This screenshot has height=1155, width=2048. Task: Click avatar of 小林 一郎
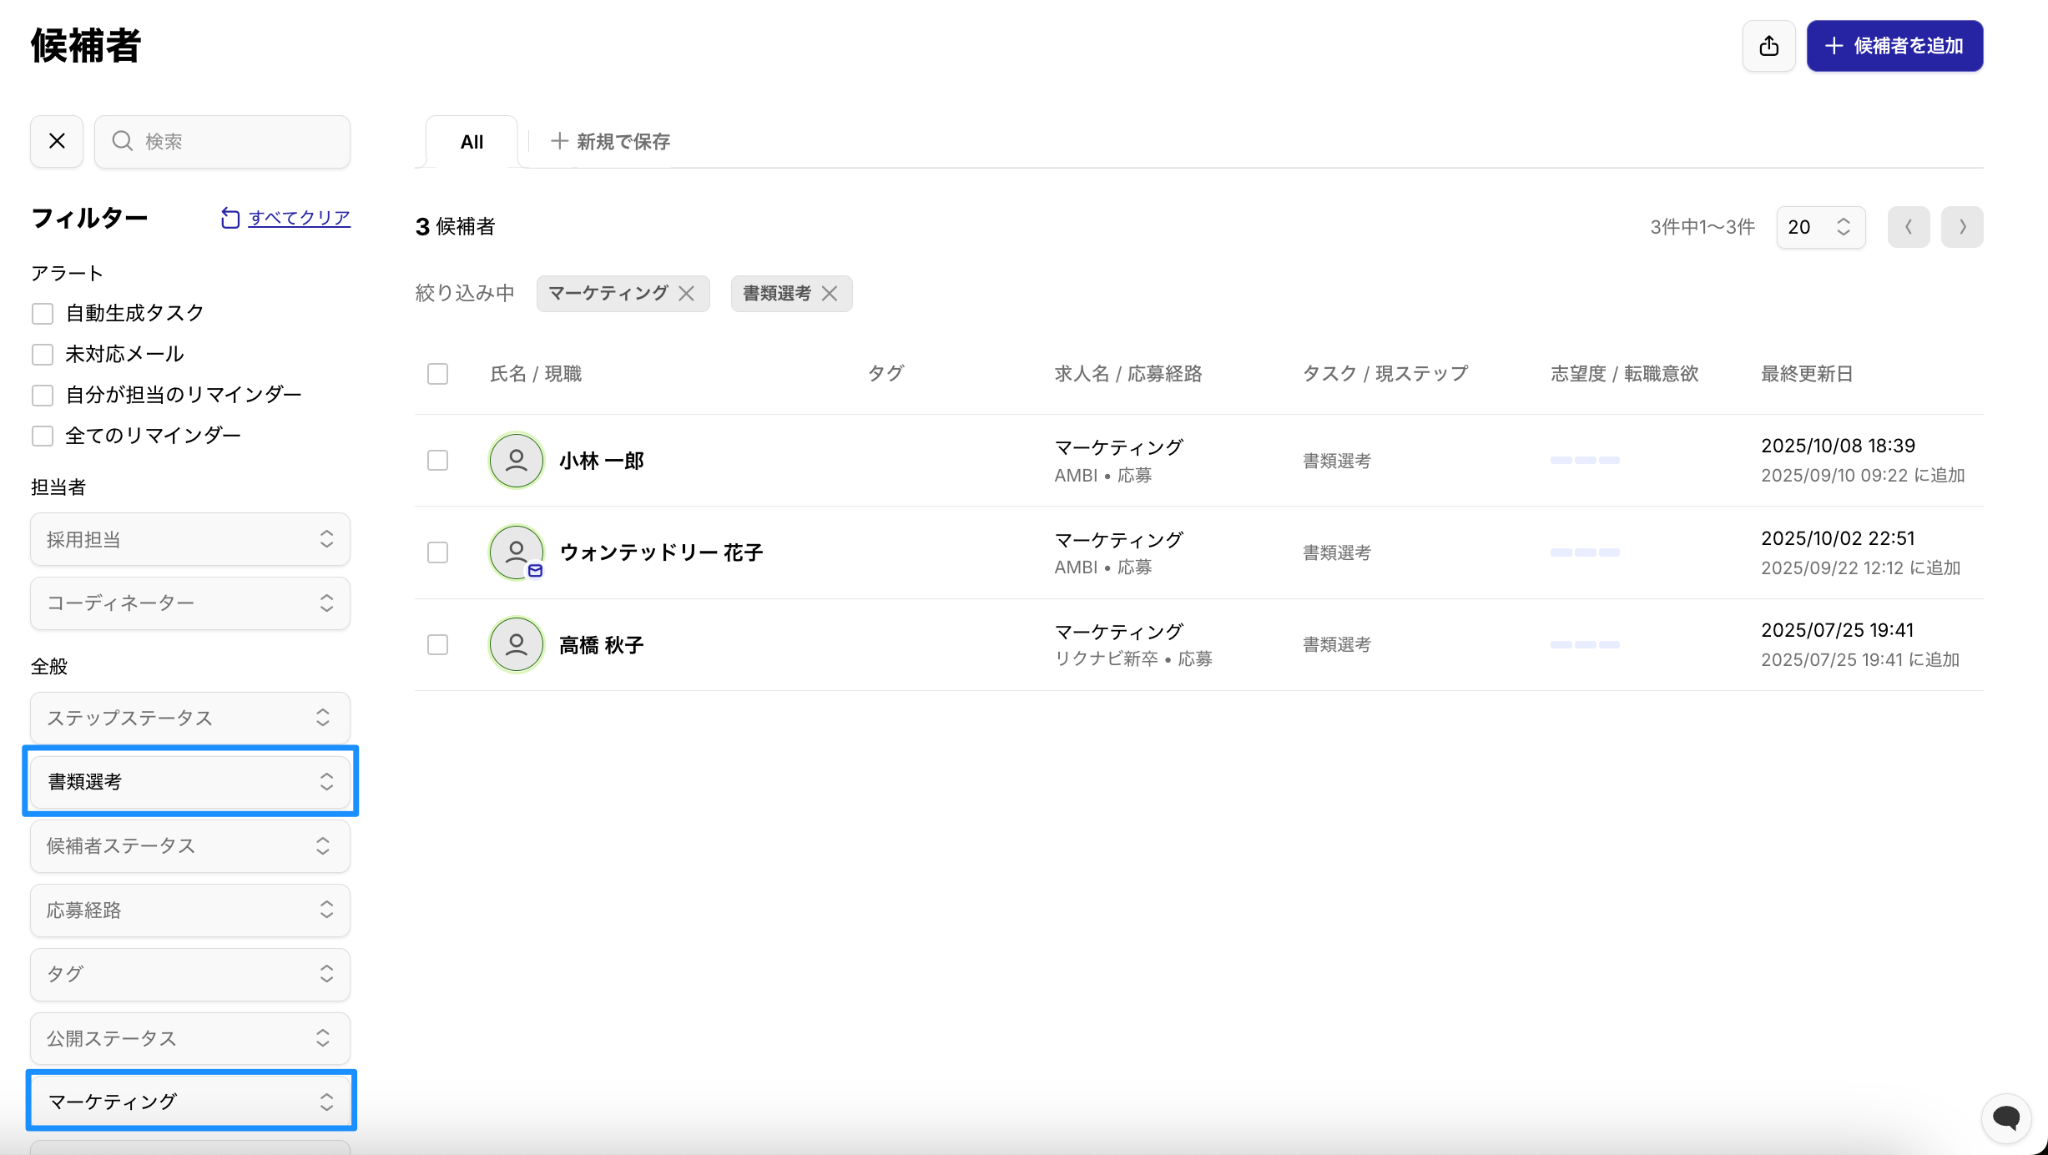click(516, 460)
